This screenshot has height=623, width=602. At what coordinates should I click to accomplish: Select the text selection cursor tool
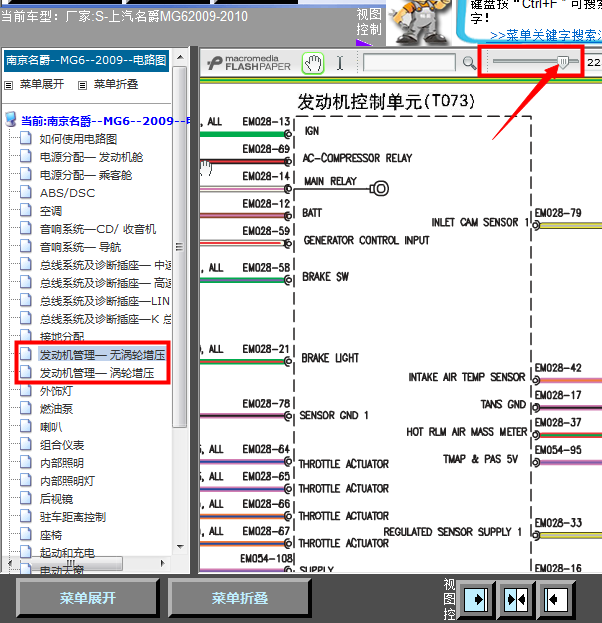[x=340, y=63]
